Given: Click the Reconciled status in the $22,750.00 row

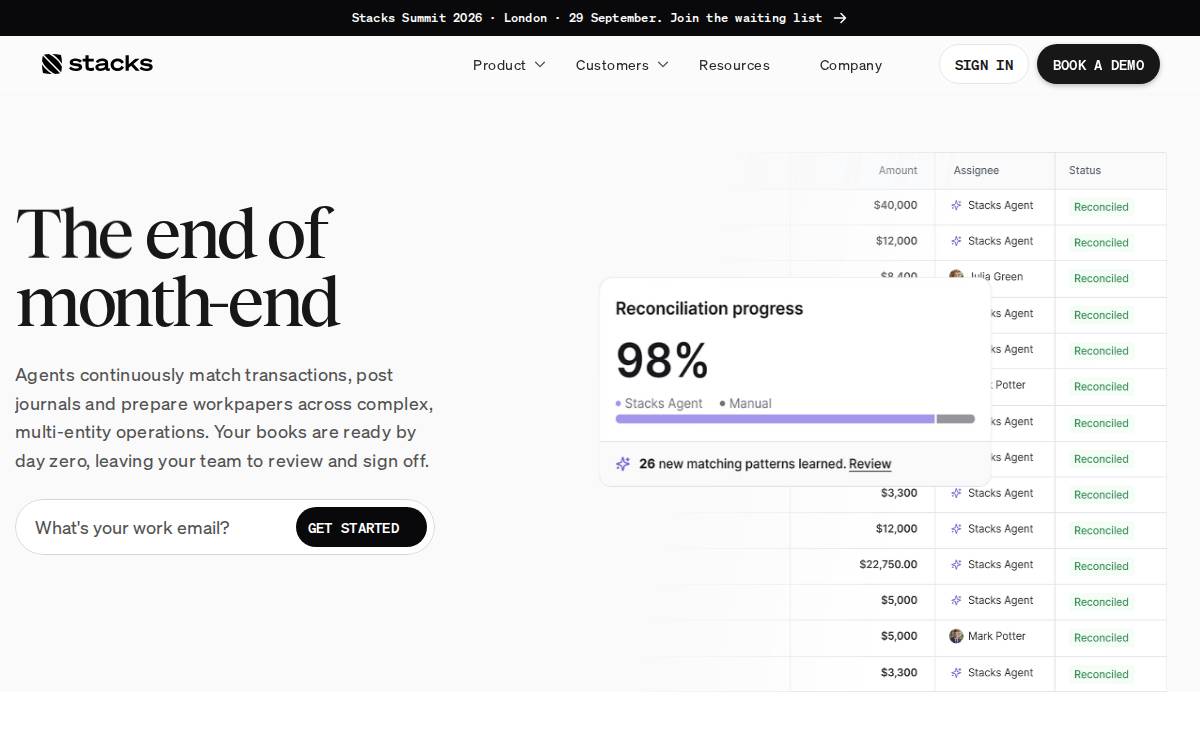Looking at the screenshot, I should (1101, 566).
